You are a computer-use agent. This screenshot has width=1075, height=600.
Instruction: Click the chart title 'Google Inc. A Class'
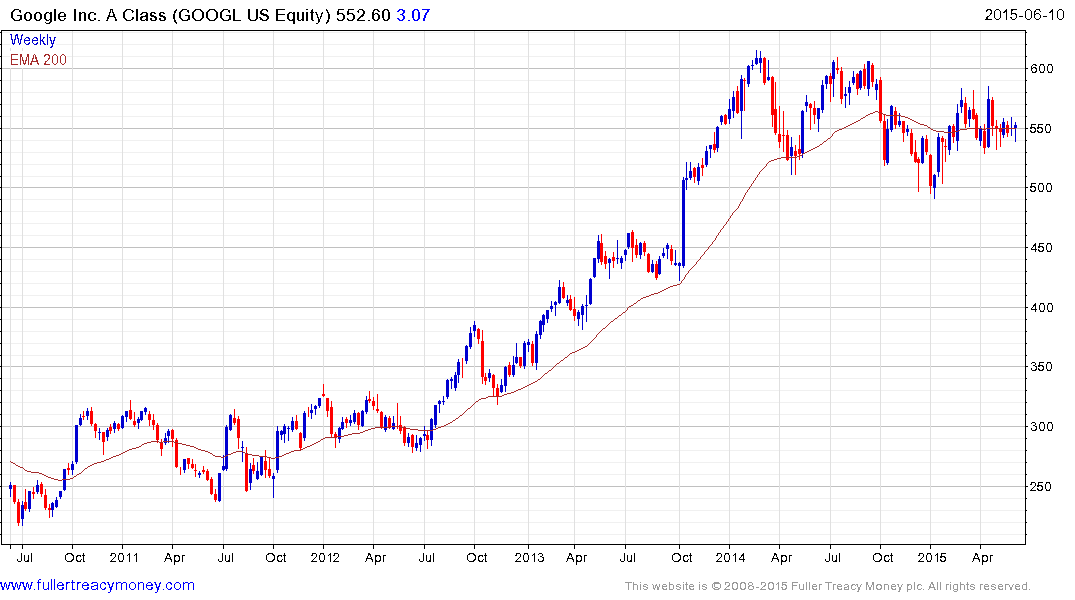[88, 15]
